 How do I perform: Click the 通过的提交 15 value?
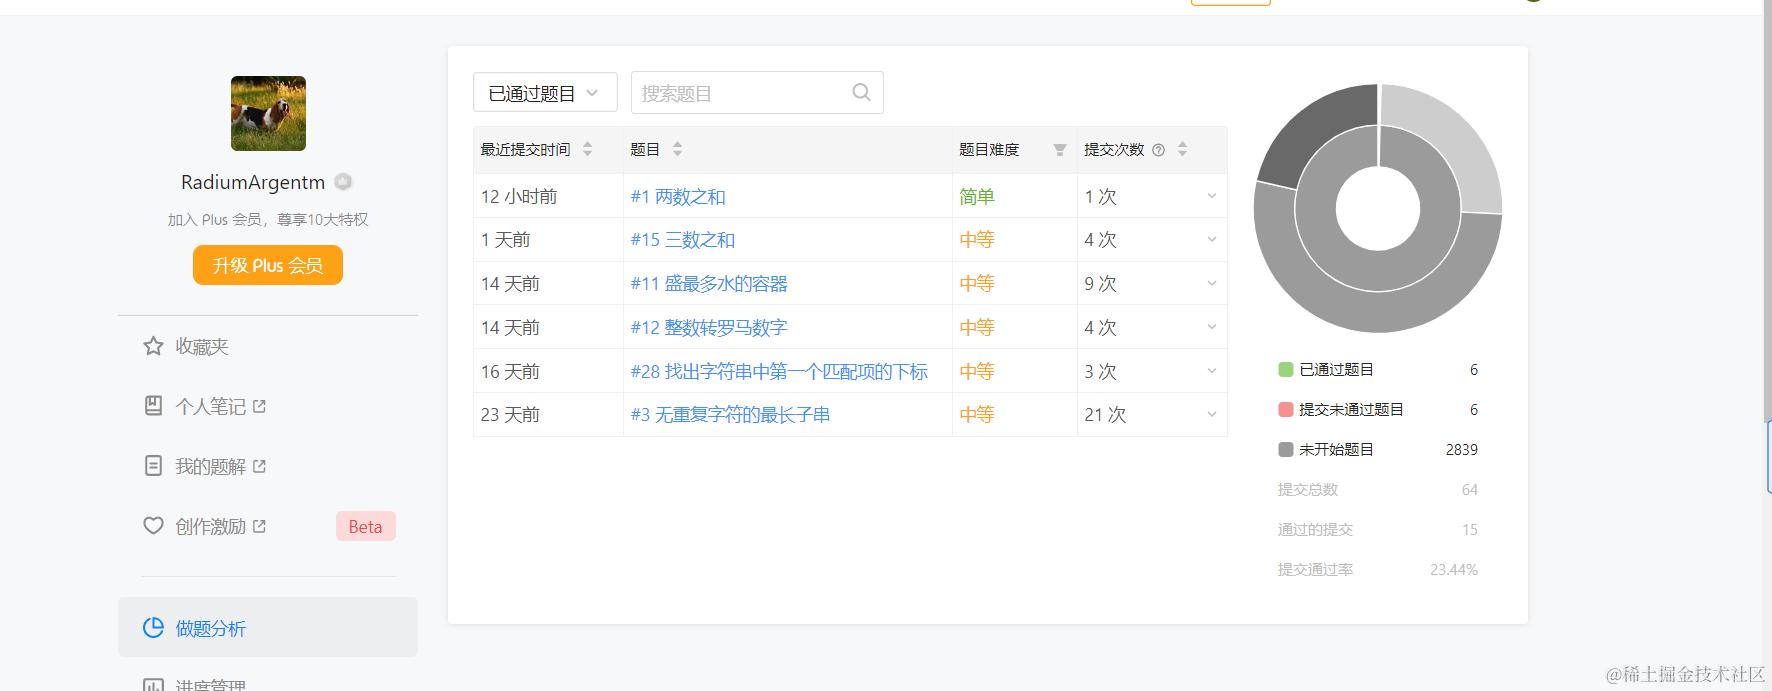(x=1469, y=529)
